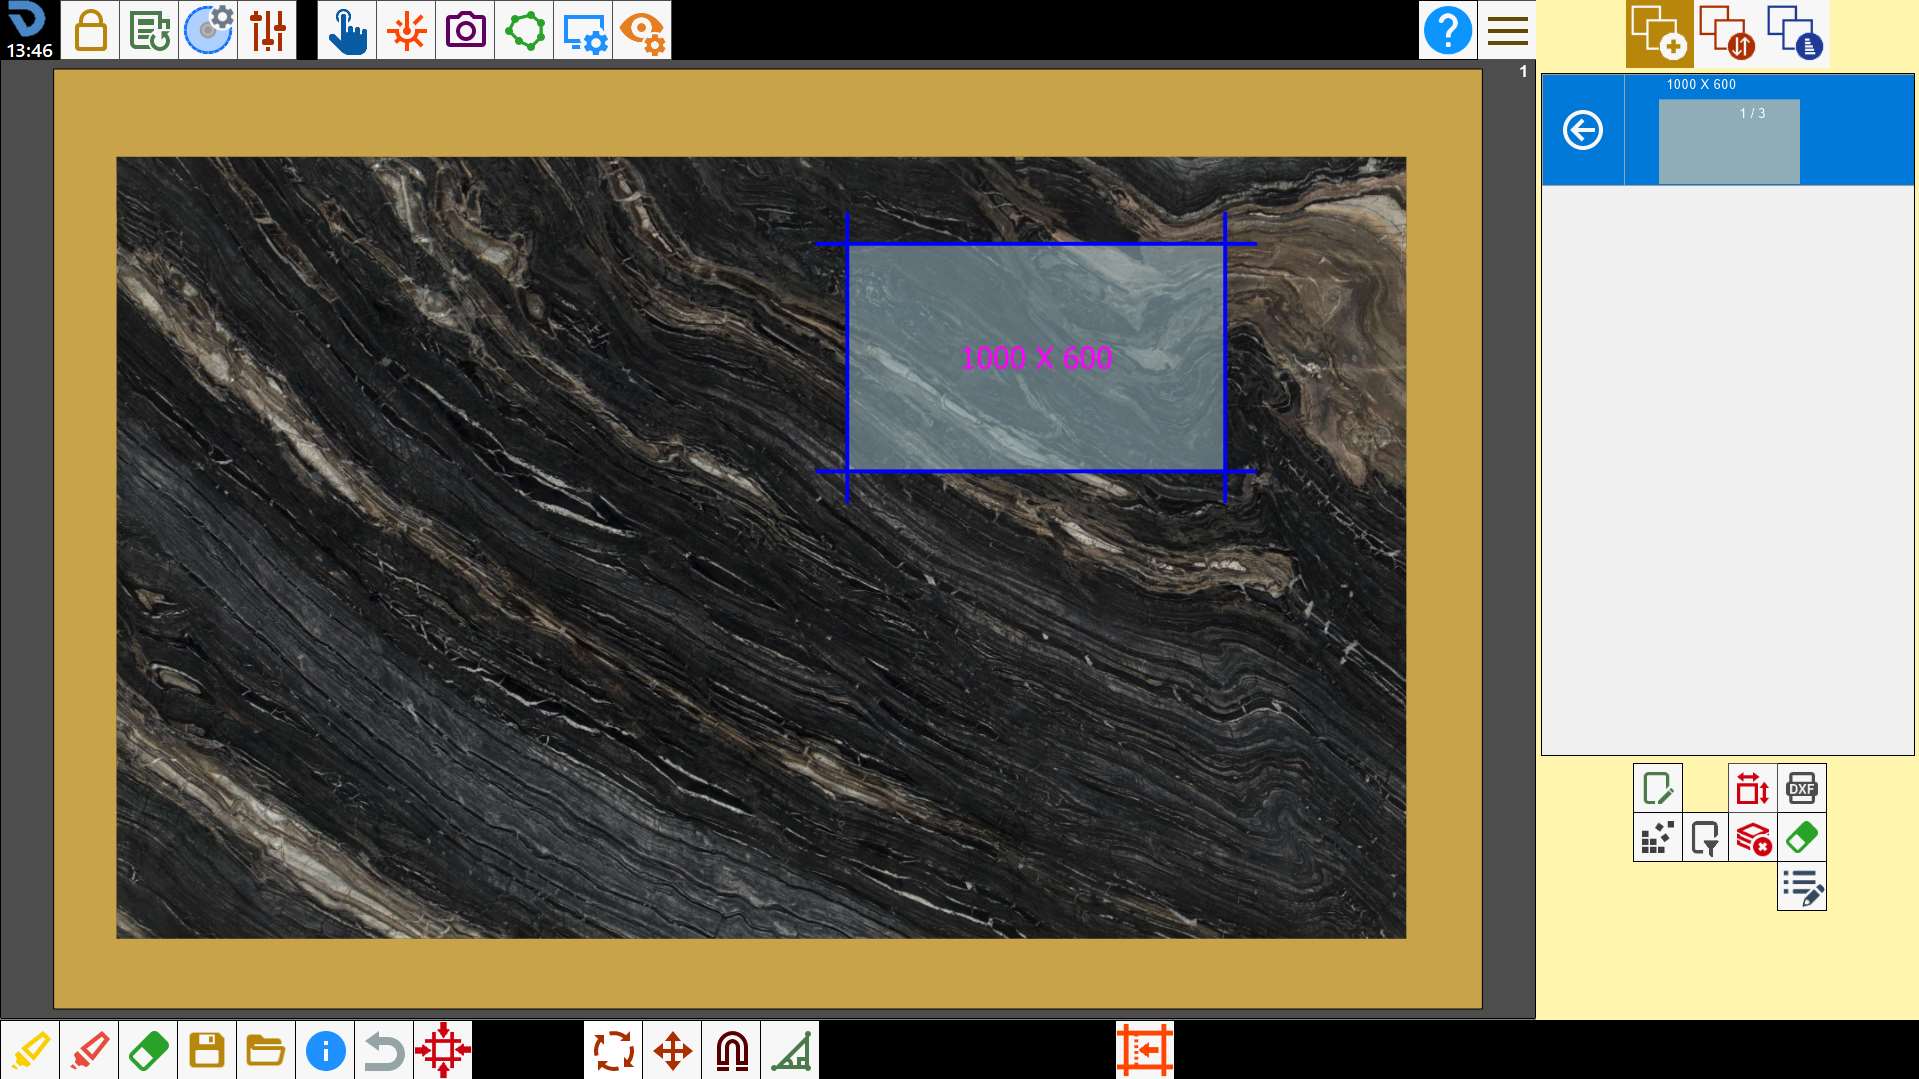Select the green eraser in bottom bar
This screenshot has width=1919, height=1079.
(x=148, y=1050)
